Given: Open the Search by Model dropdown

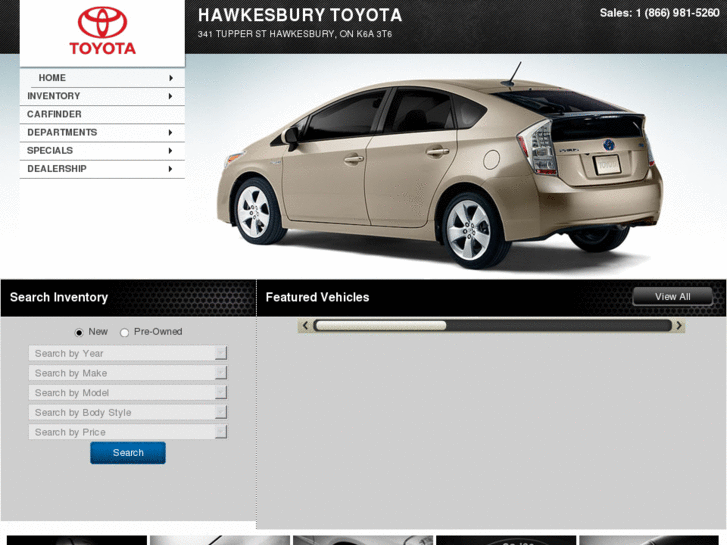Looking at the screenshot, I should [128, 393].
